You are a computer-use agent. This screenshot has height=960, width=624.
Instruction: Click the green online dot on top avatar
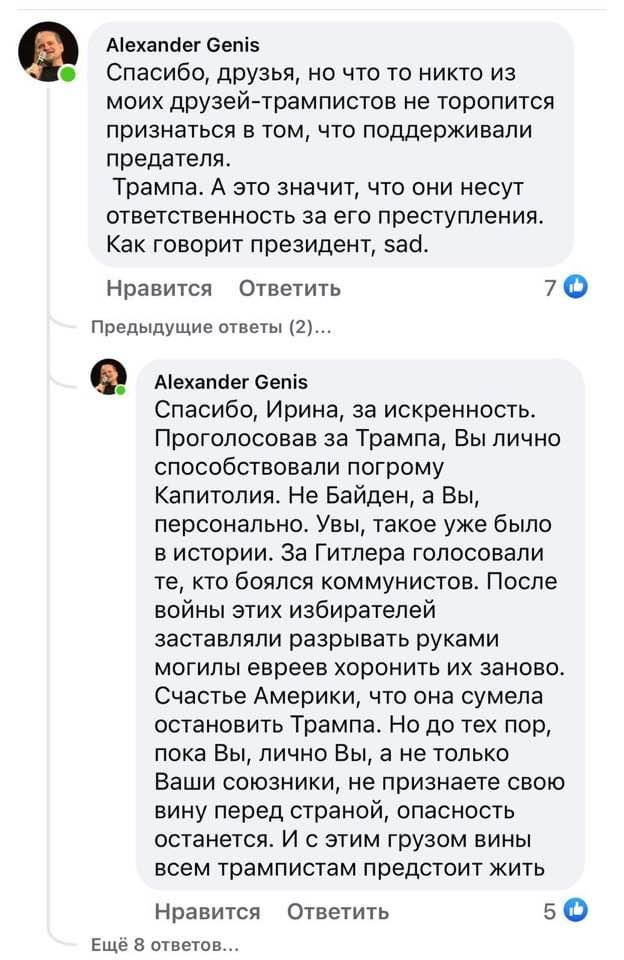click(68, 75)
